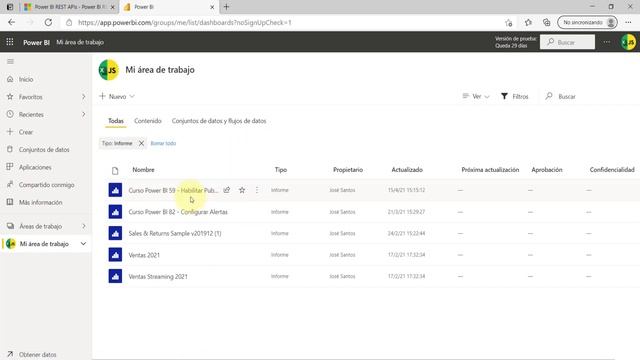Open the JS user profile avatar

click(x=628, y=42)
